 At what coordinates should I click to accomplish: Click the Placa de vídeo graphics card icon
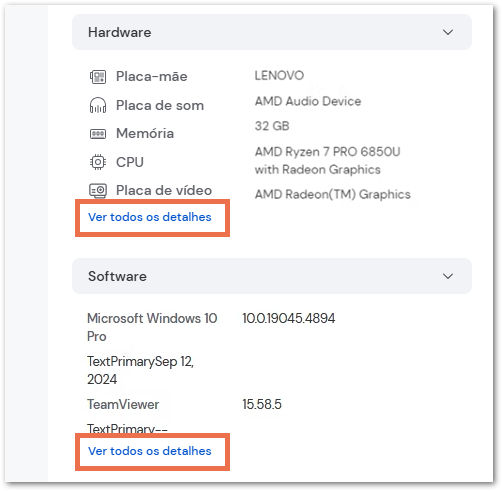[x=98, y=191]
